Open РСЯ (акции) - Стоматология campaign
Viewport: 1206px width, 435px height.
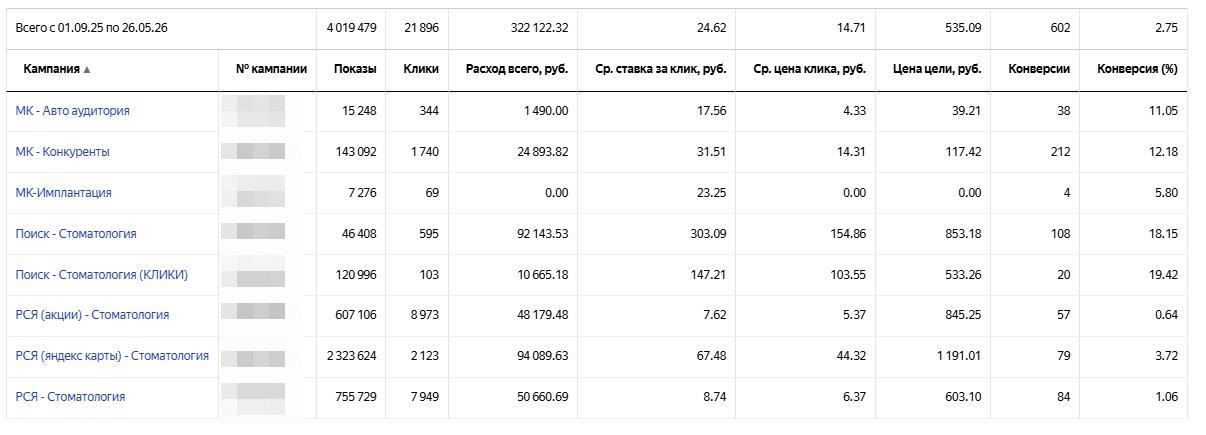coord(92,315)
